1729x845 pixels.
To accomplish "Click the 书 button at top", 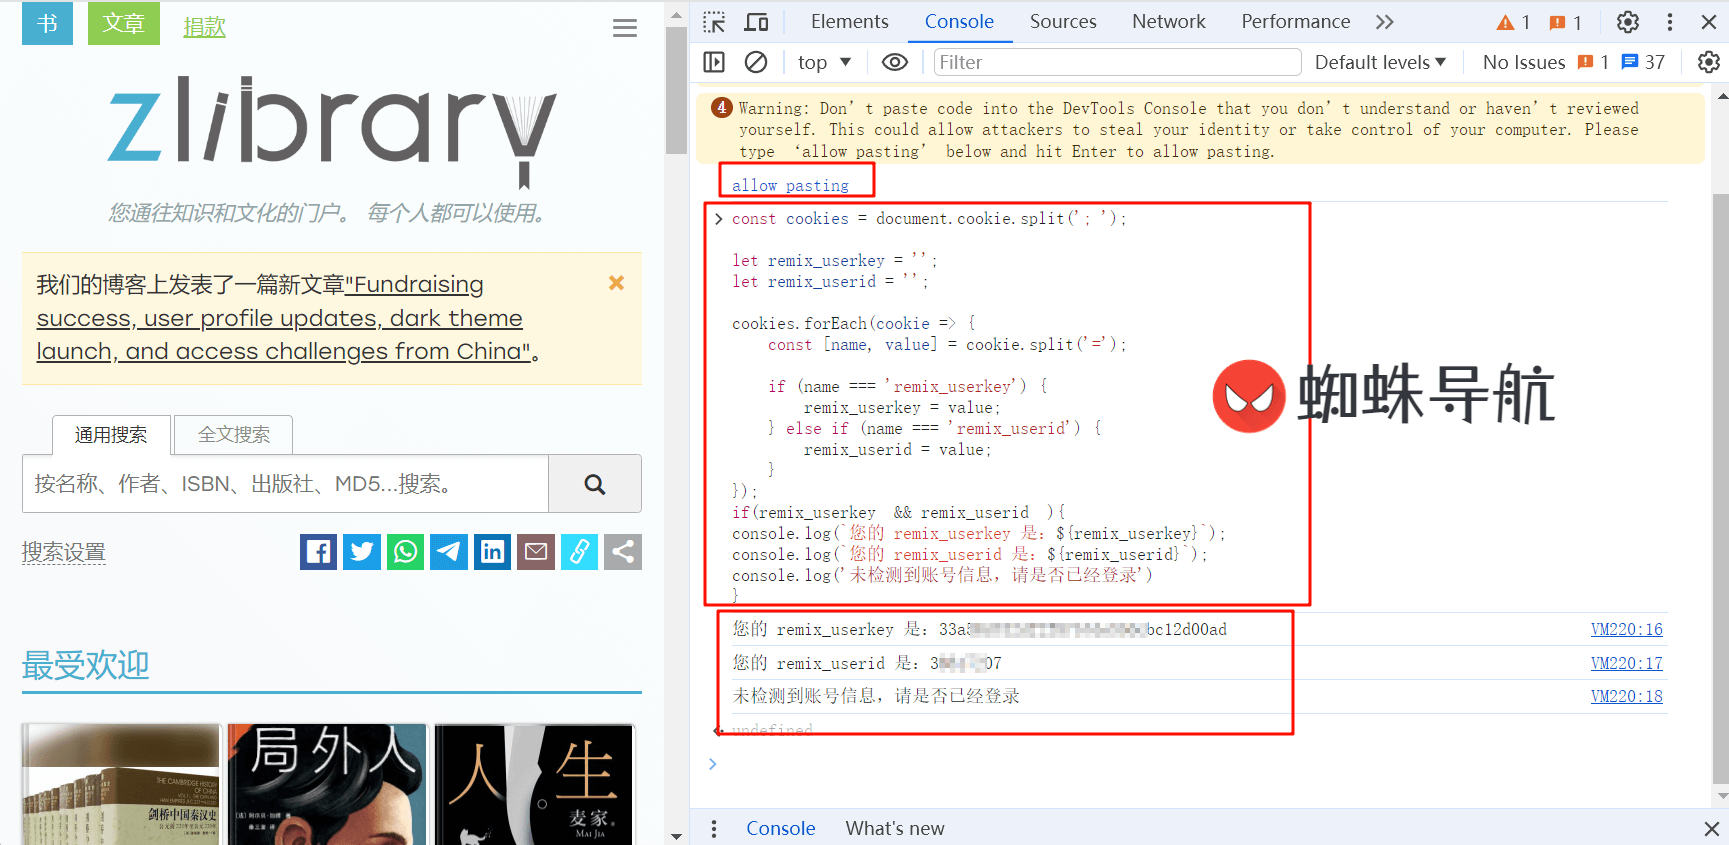I will pos(47,23).
